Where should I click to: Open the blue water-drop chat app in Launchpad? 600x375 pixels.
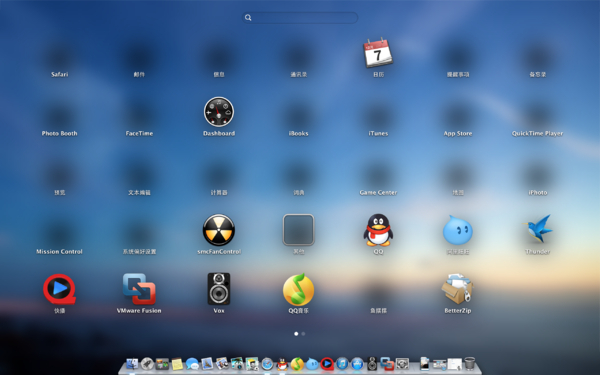pos(458,230)
